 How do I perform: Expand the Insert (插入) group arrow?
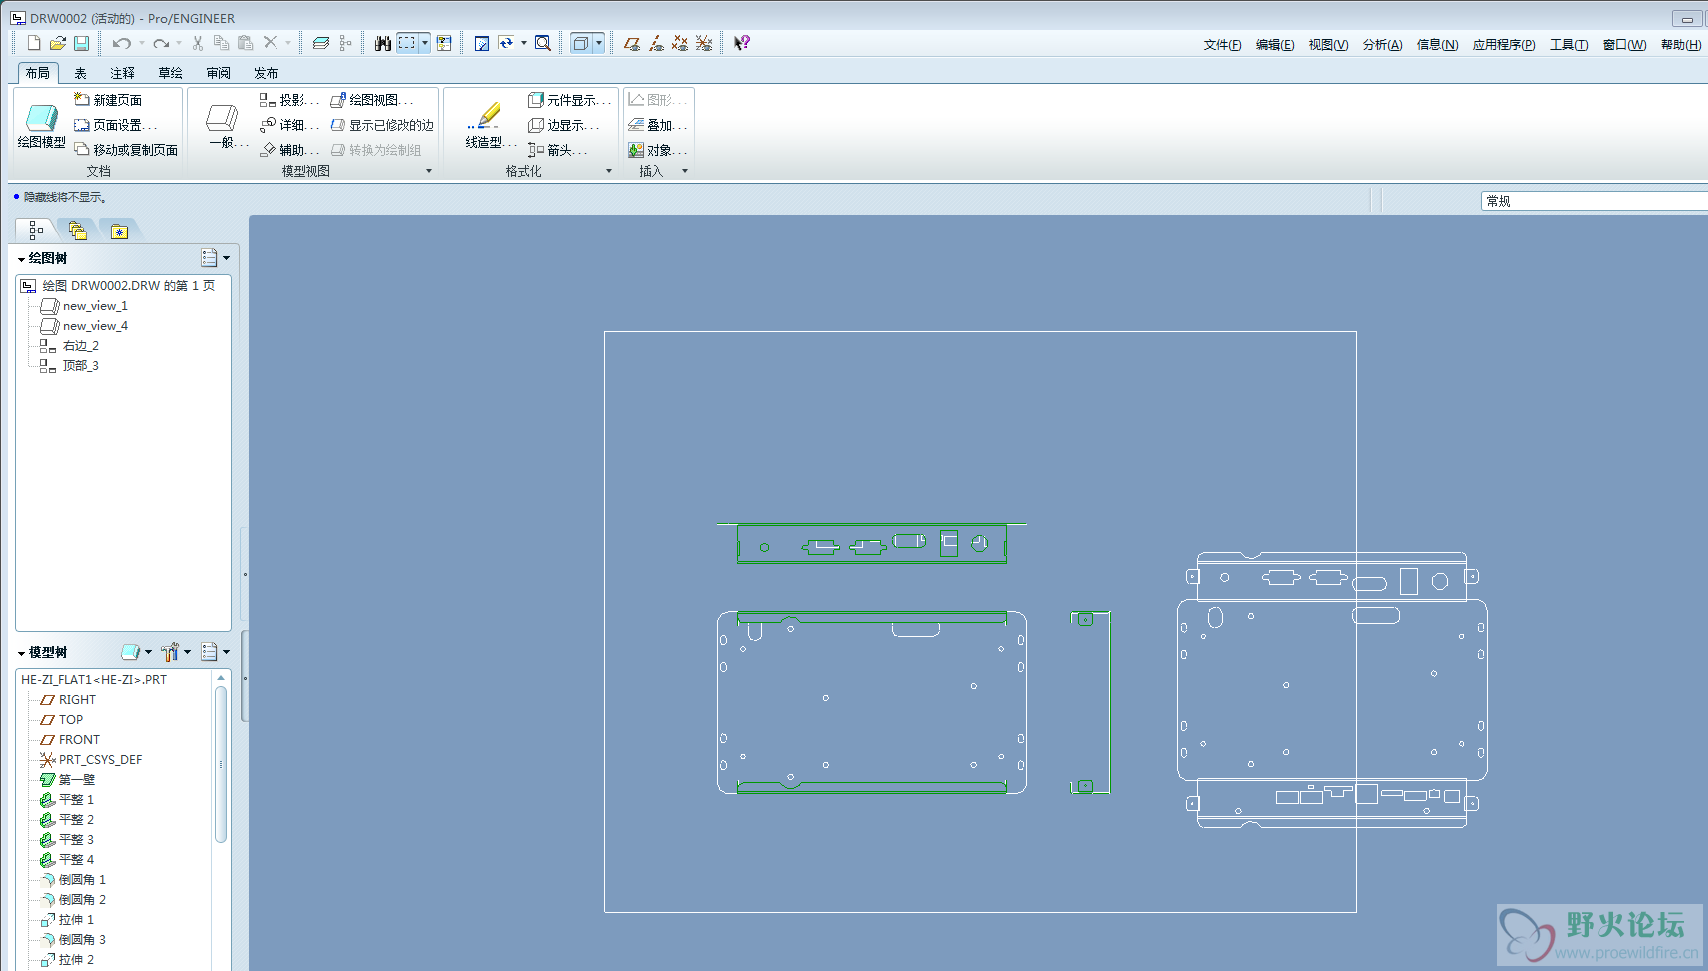tap(685, 171)
